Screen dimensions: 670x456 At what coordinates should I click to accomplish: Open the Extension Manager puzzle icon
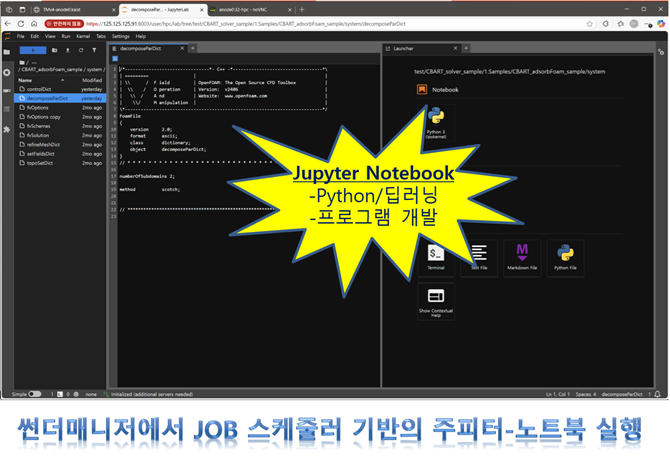tap(7, 129)
